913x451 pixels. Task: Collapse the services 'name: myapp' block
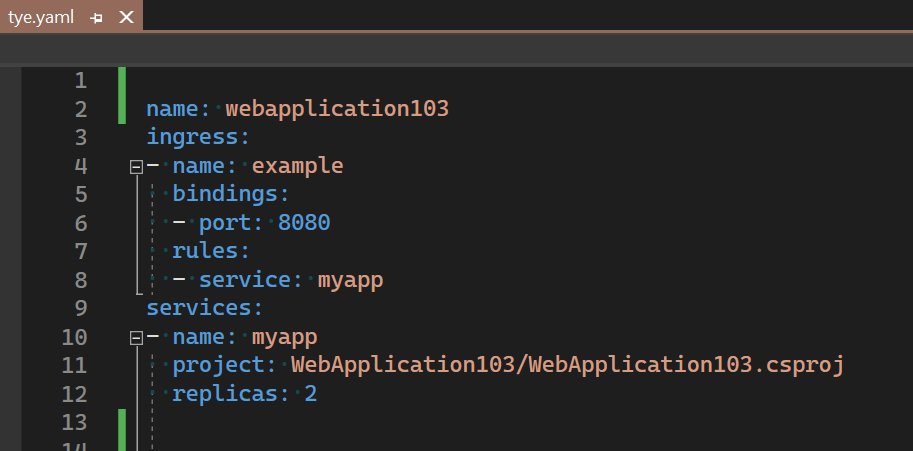click(x=136, y=338)
